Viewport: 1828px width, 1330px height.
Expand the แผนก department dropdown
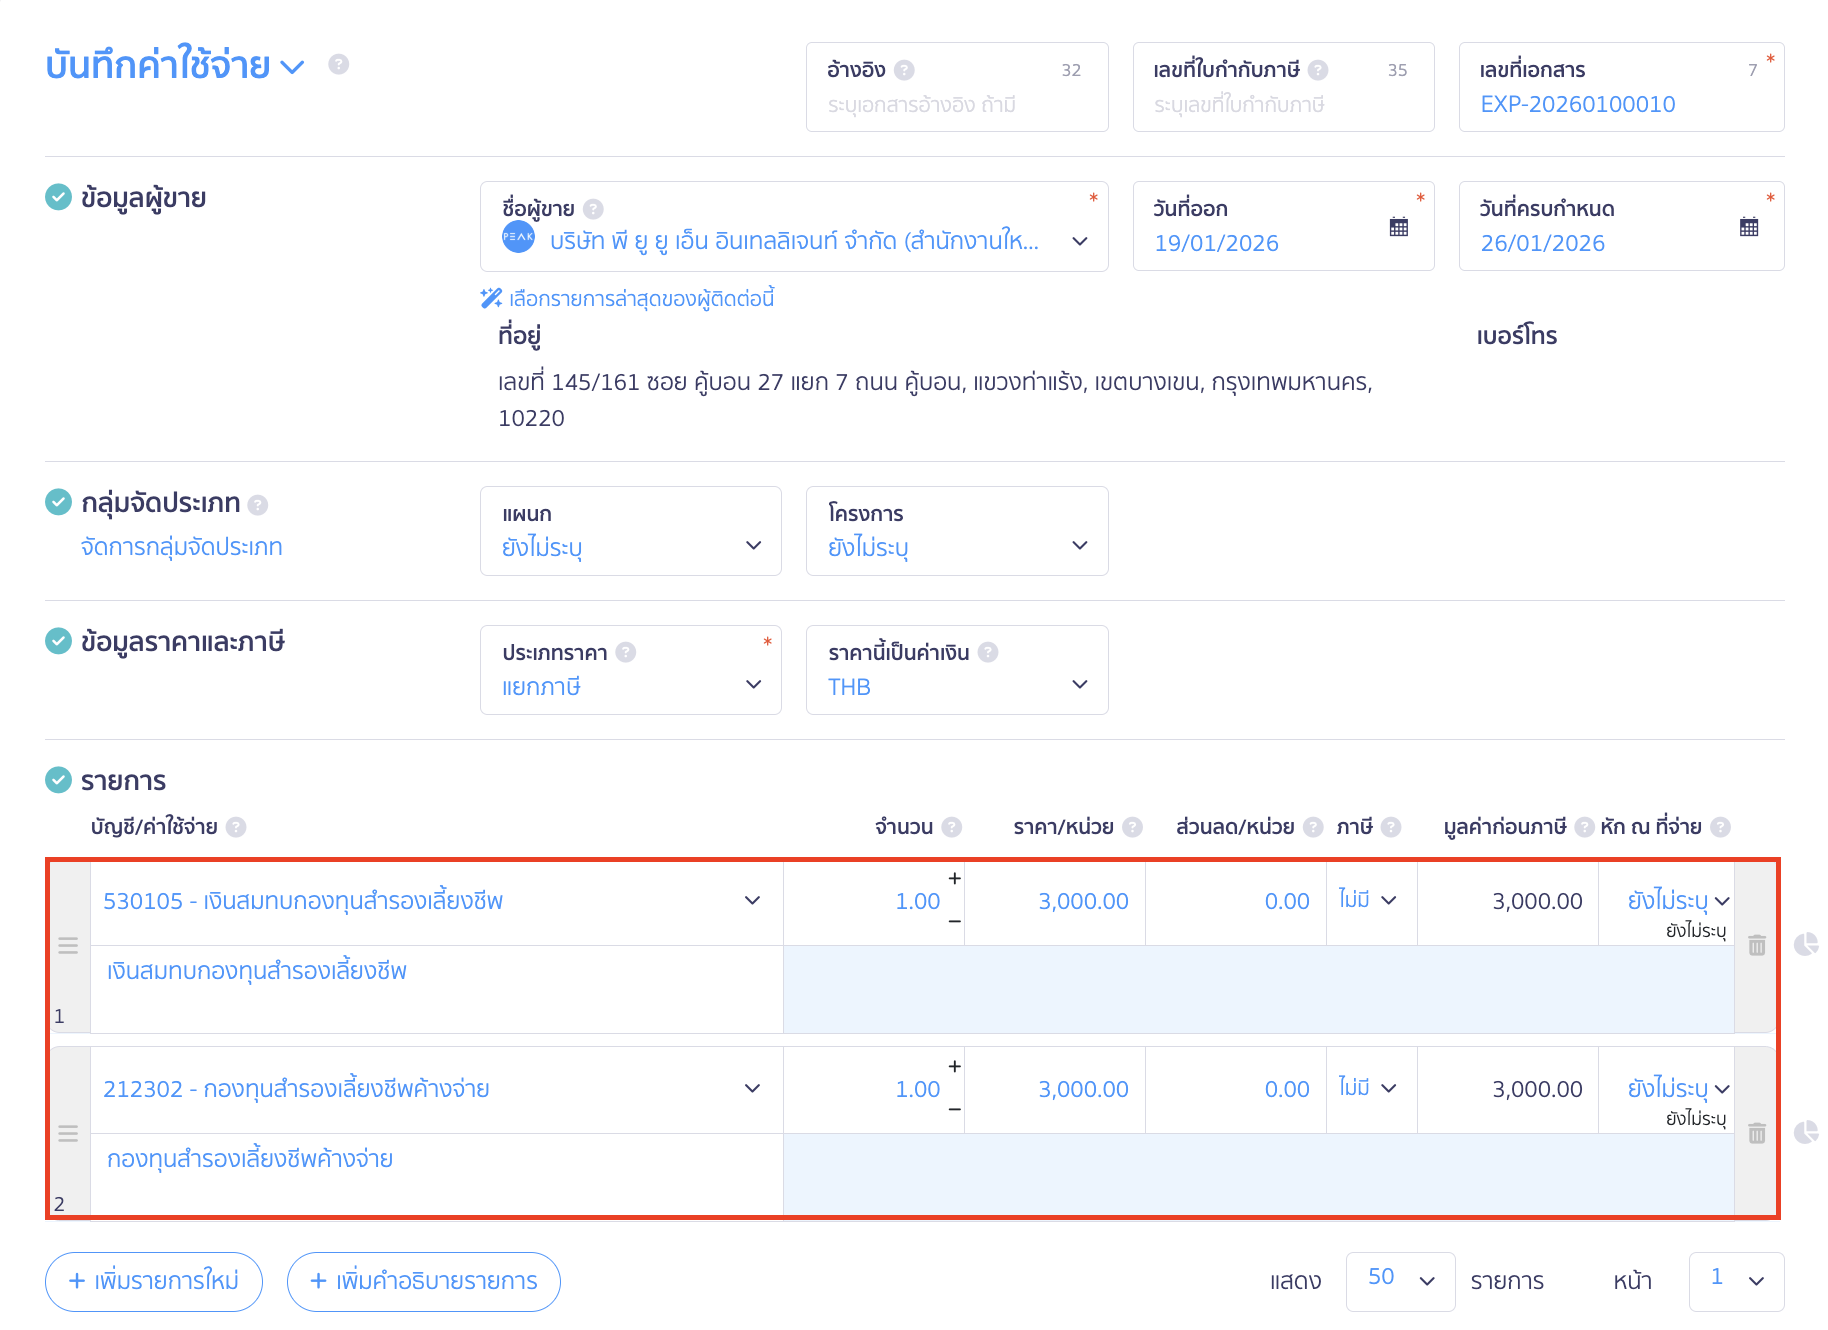[x=753, y=545]
